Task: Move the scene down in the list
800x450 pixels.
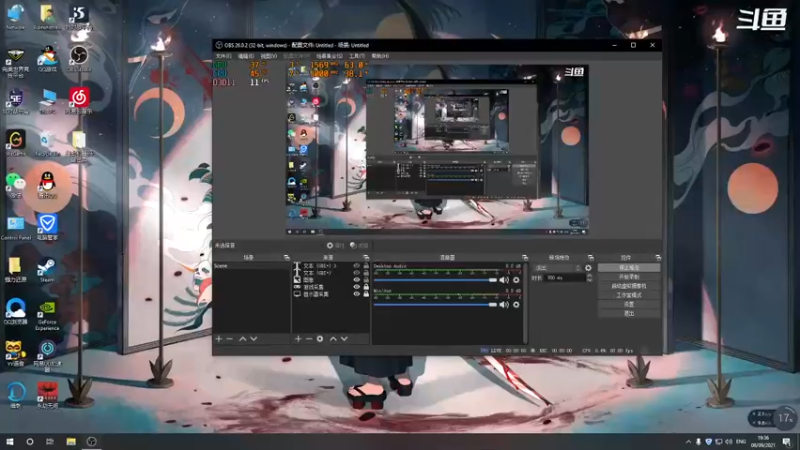Action: 254,339
